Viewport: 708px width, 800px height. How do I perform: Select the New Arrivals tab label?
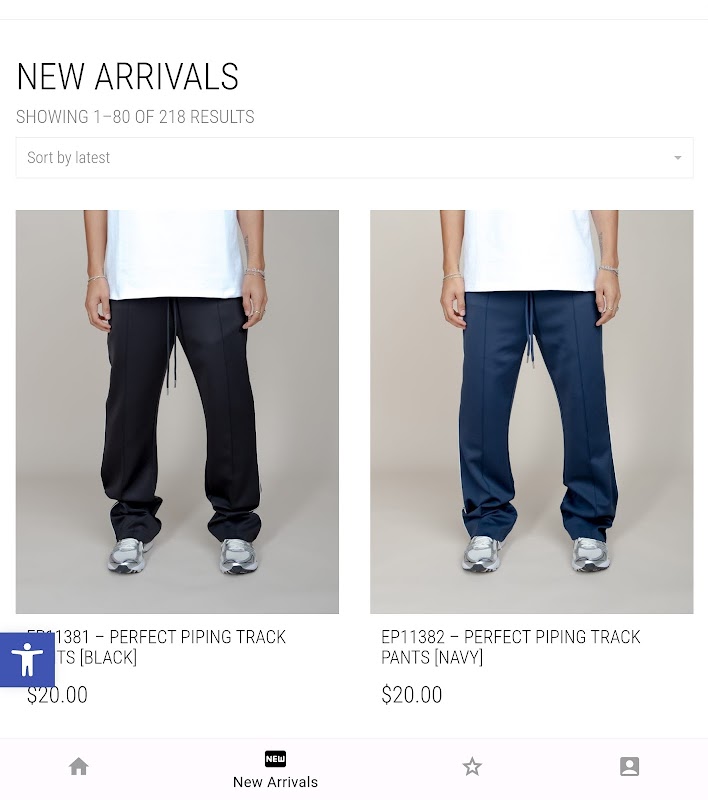(275, 782)
